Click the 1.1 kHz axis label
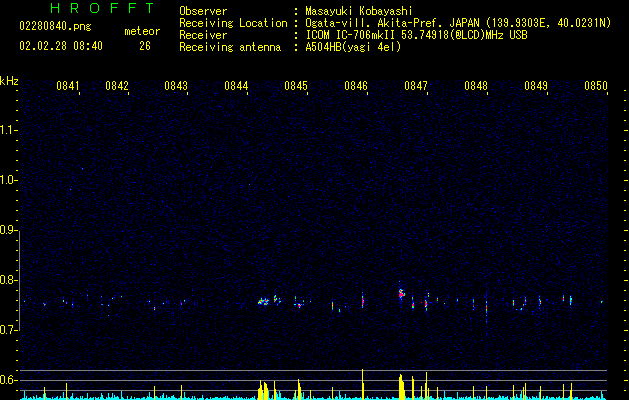The height and width of the screenshot is (400, 629). pos(9,130)
